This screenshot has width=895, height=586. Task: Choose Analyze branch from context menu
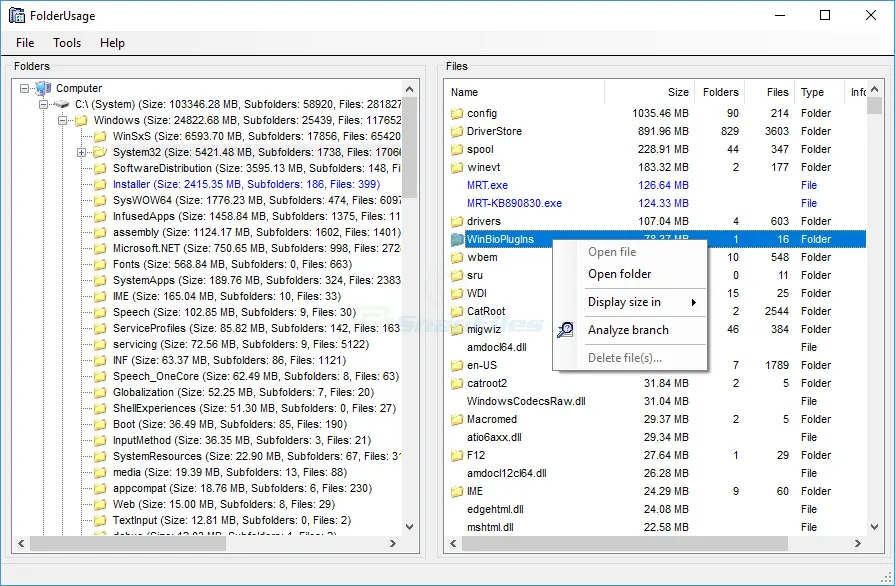(x=628, y=330)
